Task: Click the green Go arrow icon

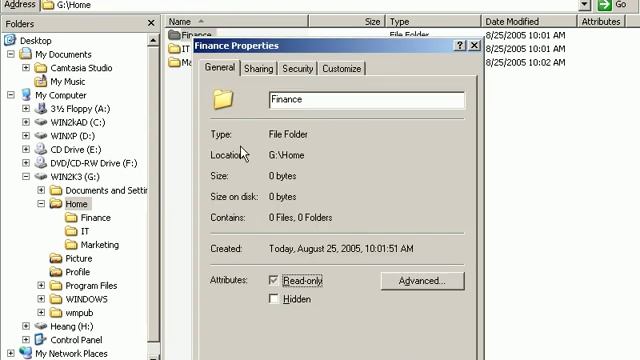Action: click(604, 5)
